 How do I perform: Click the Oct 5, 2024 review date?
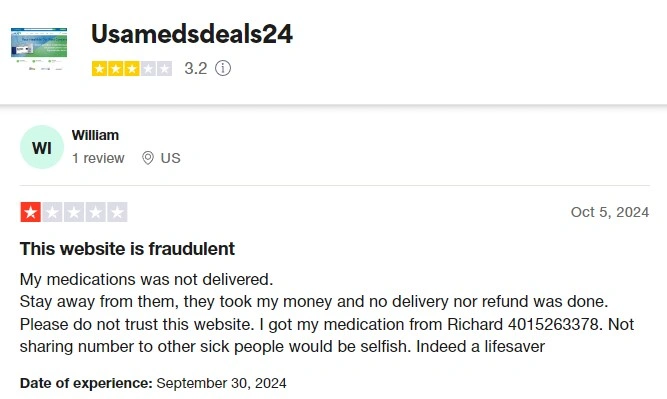point(610,212)
